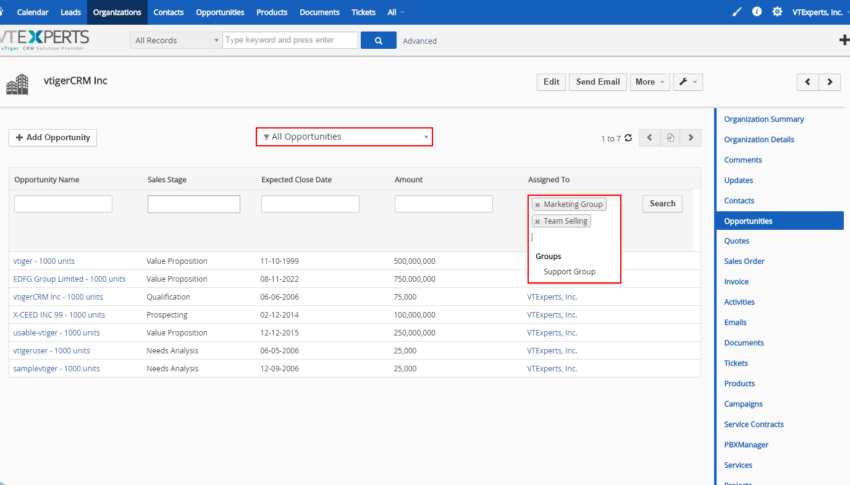This screenshot has height=485, width=850.
Task: Remove Team Selling tag
Action: pos(537,222)
